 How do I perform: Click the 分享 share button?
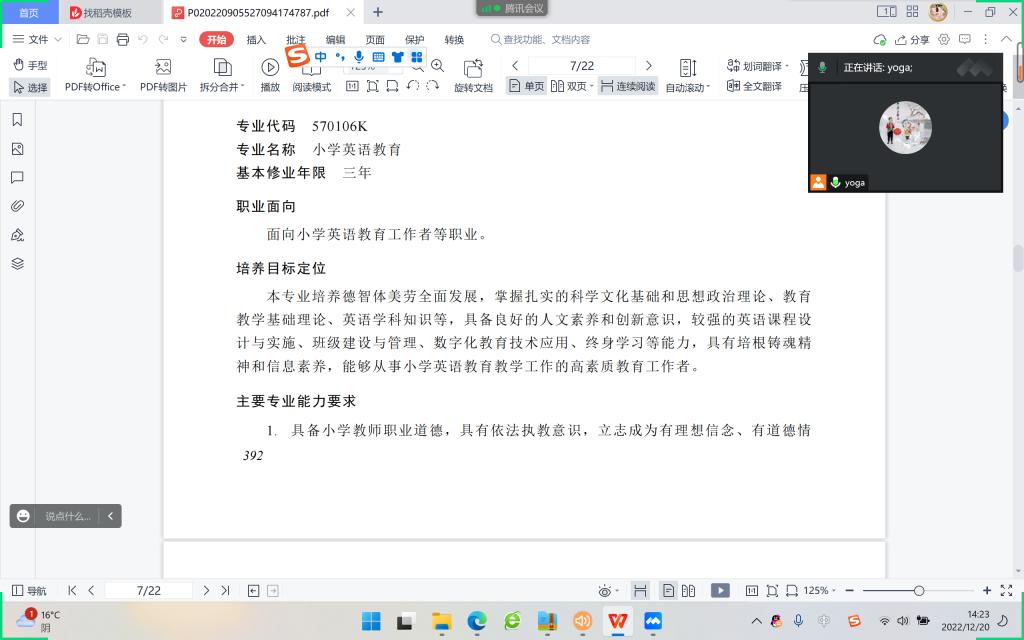tap(912, 40)
